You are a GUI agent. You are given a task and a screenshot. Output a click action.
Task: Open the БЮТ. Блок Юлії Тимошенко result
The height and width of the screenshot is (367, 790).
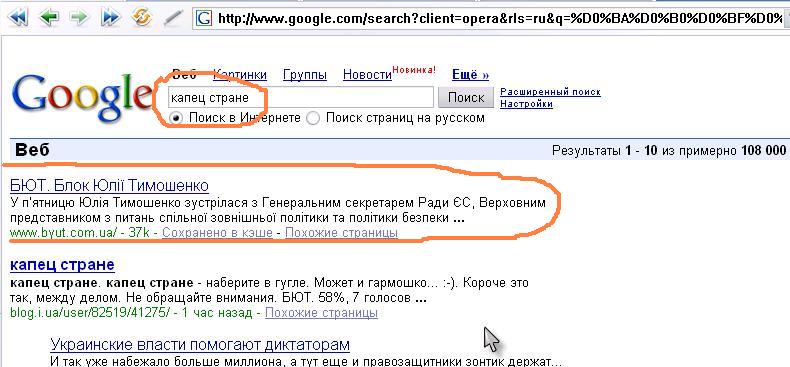pyautogui.click(x=109, y=186)
